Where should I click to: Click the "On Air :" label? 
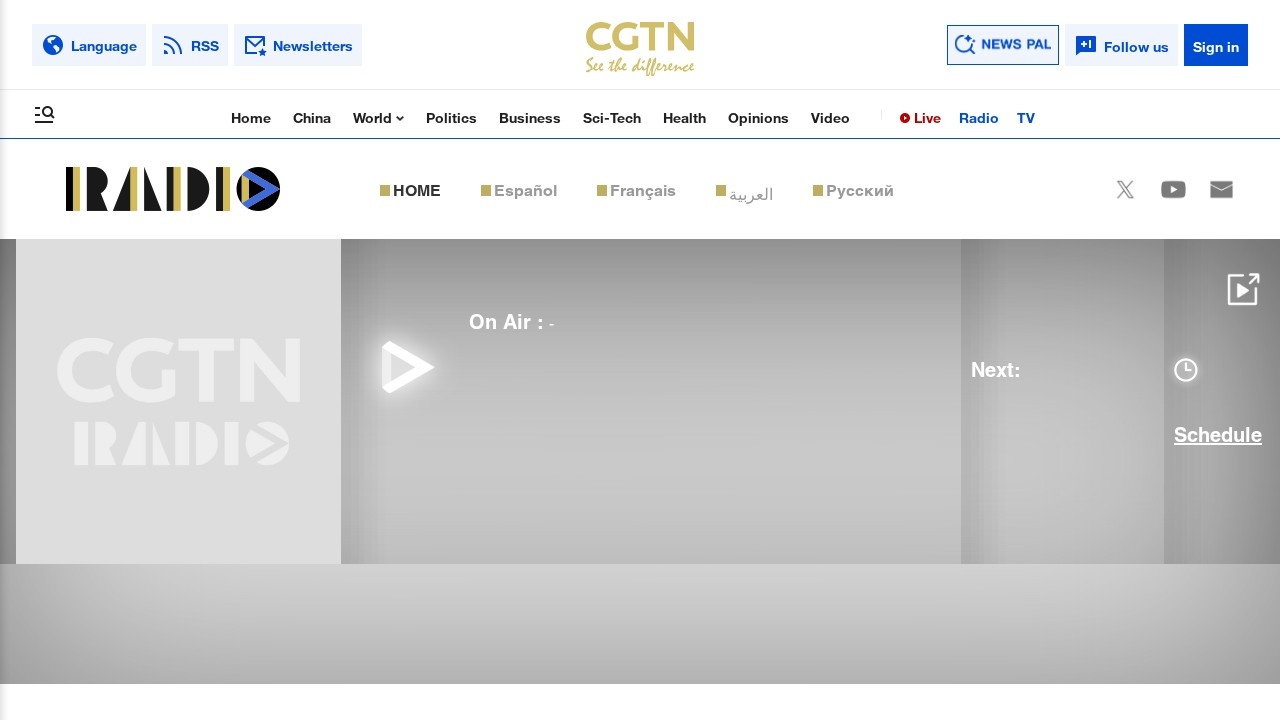click(x=506, y=322)
